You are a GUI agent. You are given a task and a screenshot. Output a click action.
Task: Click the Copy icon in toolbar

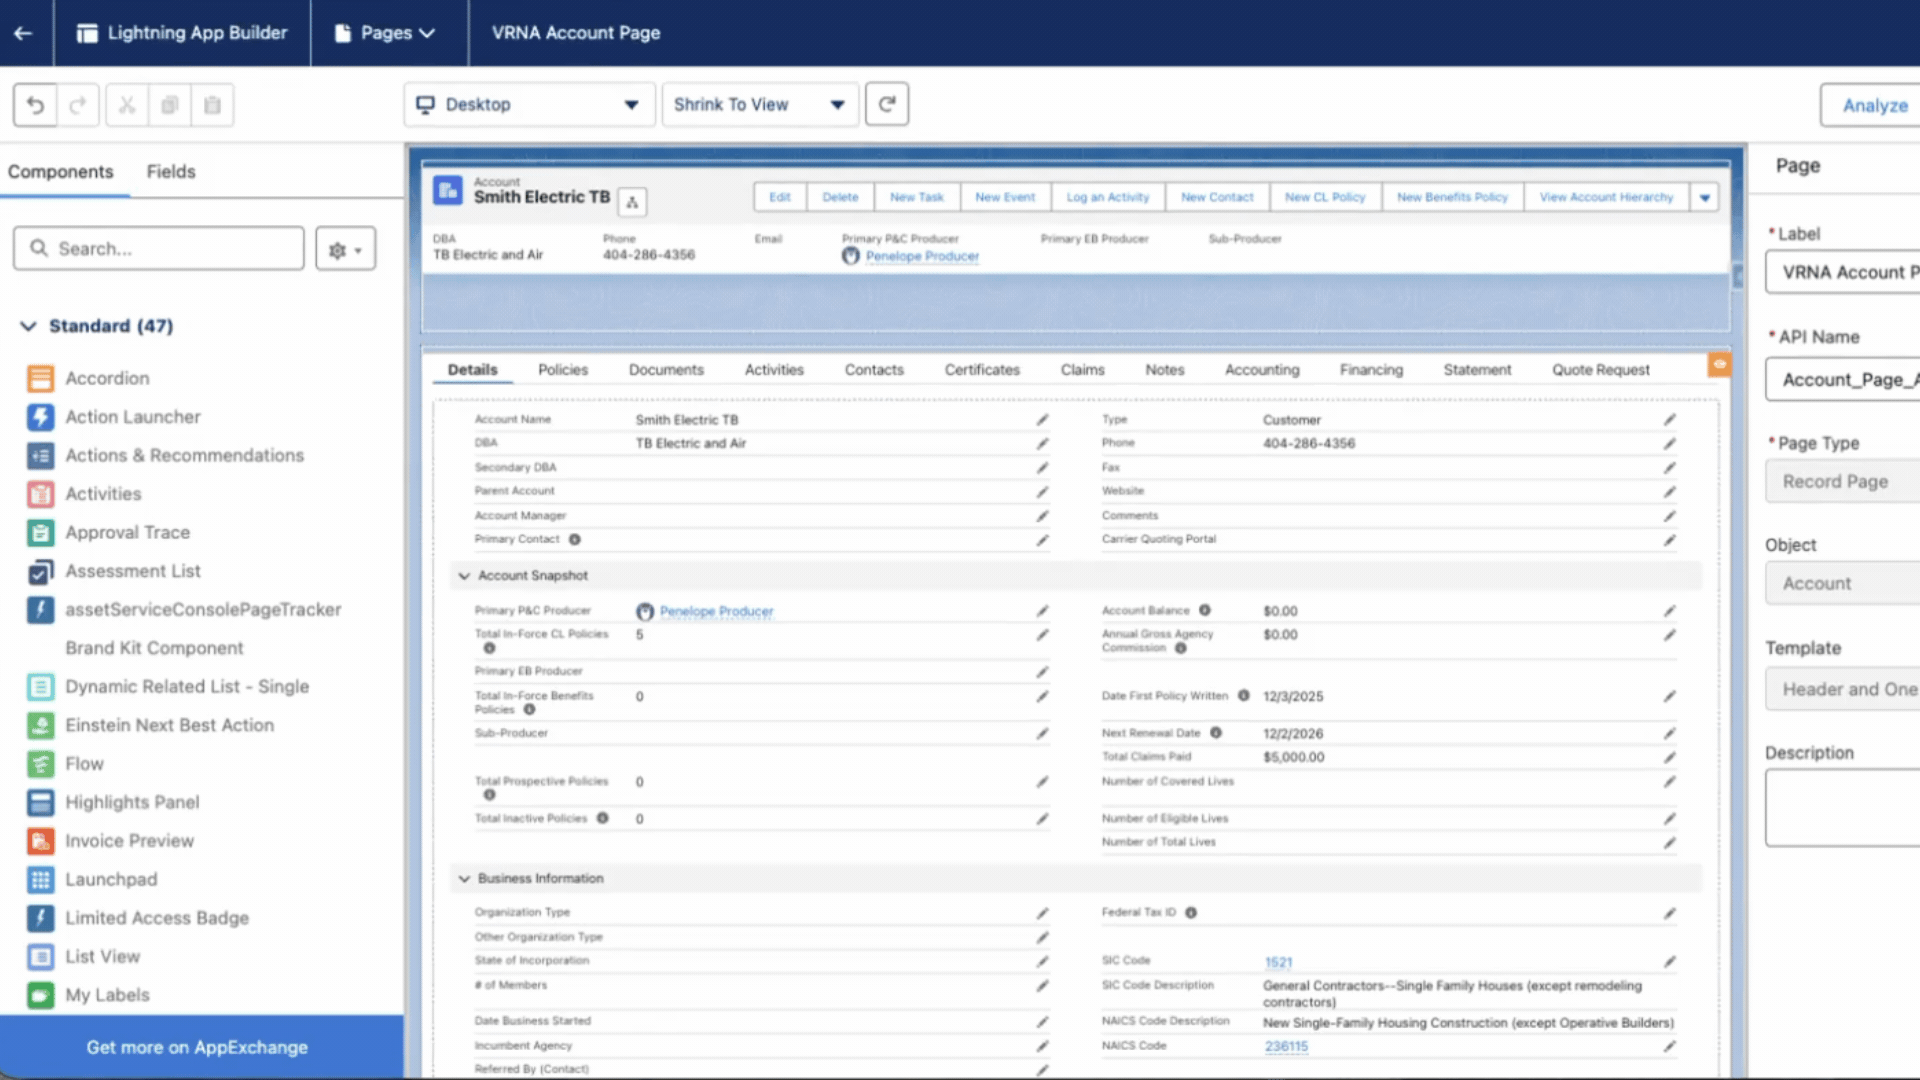pos(170,105)
